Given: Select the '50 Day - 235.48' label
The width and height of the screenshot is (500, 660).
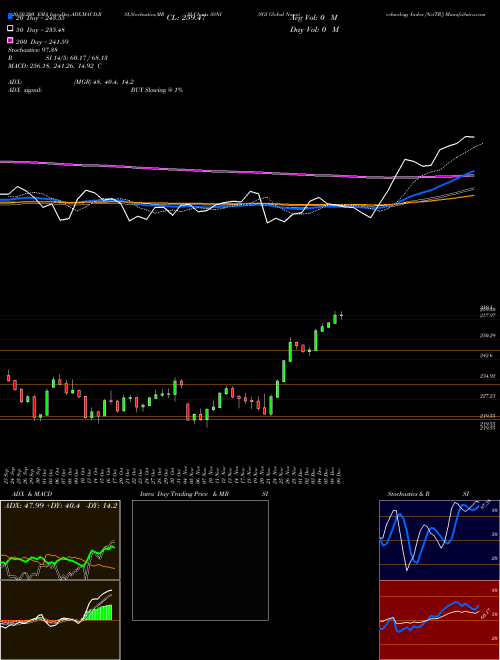Looking at the screenshot, I should point(41,29).
